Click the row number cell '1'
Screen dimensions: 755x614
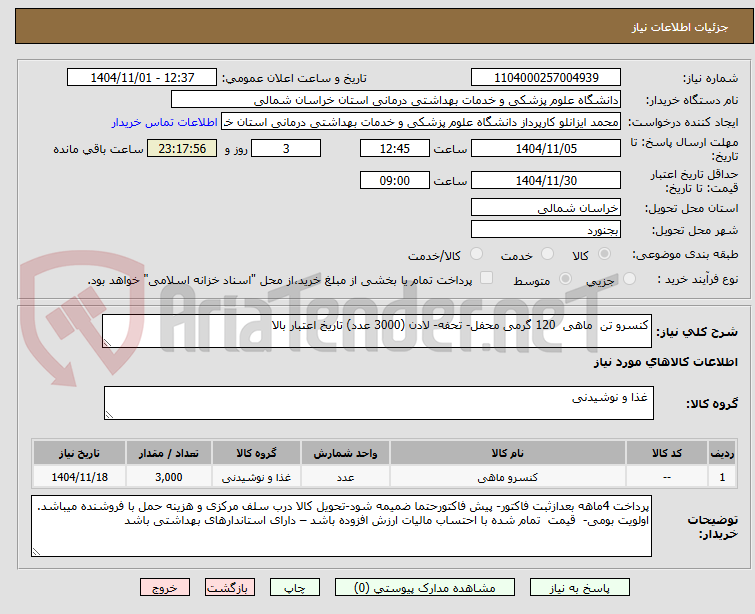coord(722,477)
